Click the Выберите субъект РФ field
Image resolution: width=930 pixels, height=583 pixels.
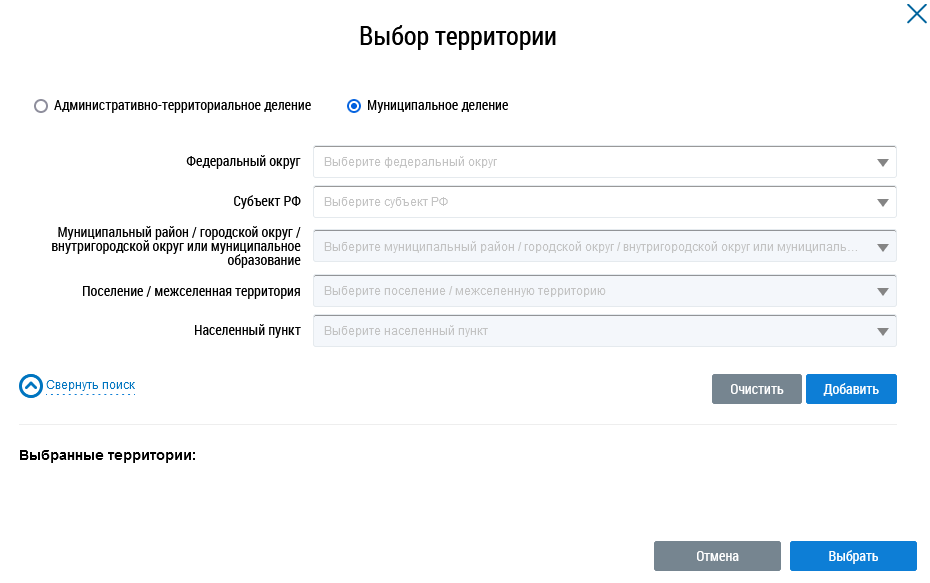coord(590,202)
